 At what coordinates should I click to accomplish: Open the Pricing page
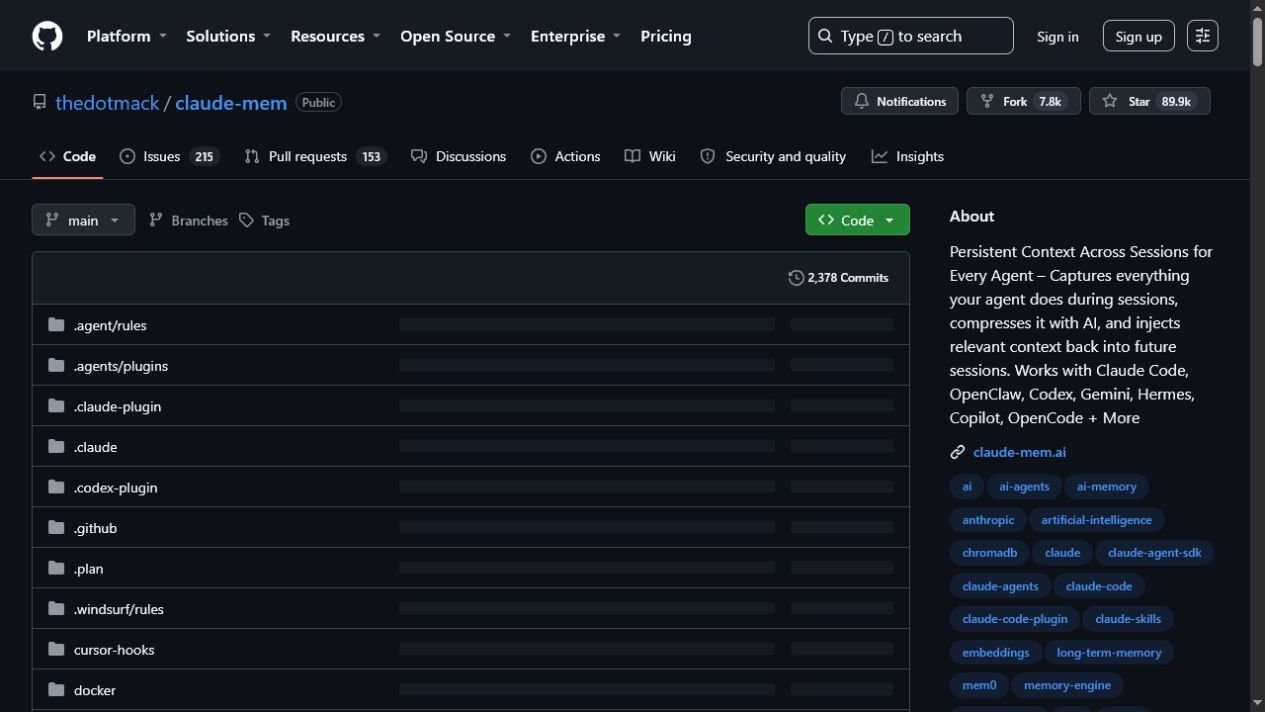(x=666, y=36)
